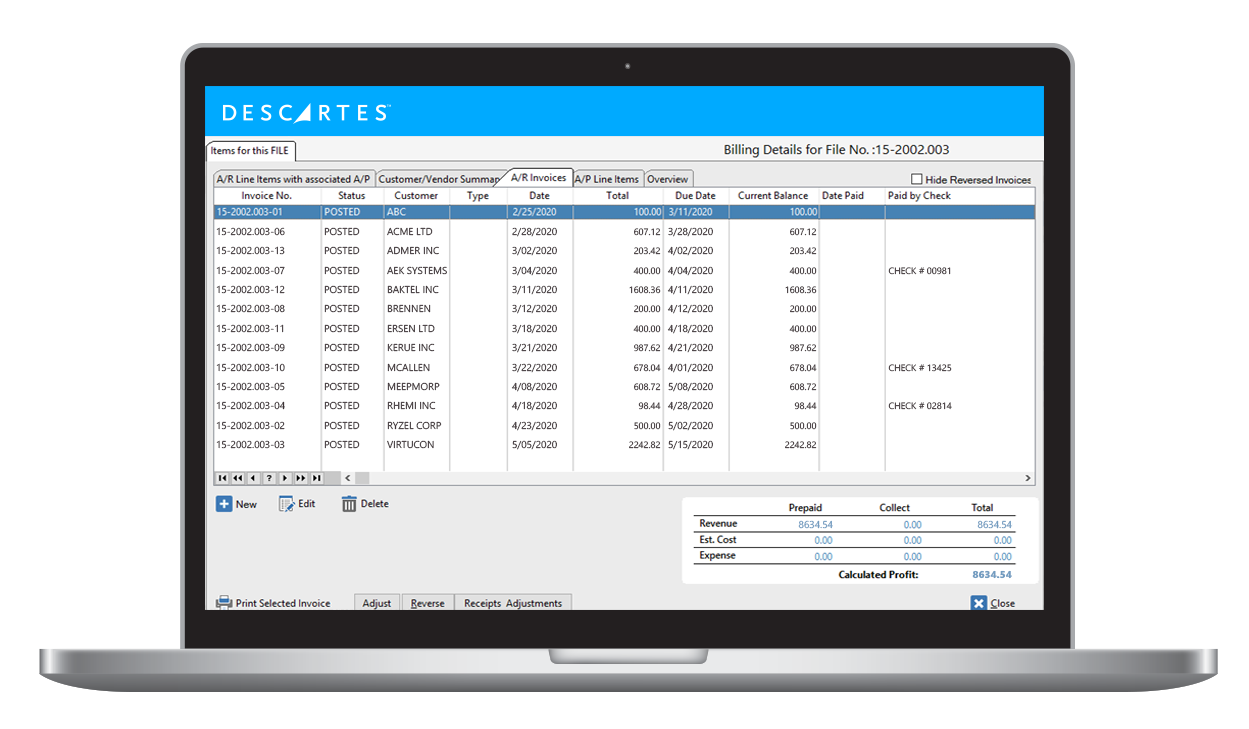The width and height of the screenshot is (1249, 729).
Task: Click the Delete trash can icon
Action: pyautogui.click(x=349, y=504)
